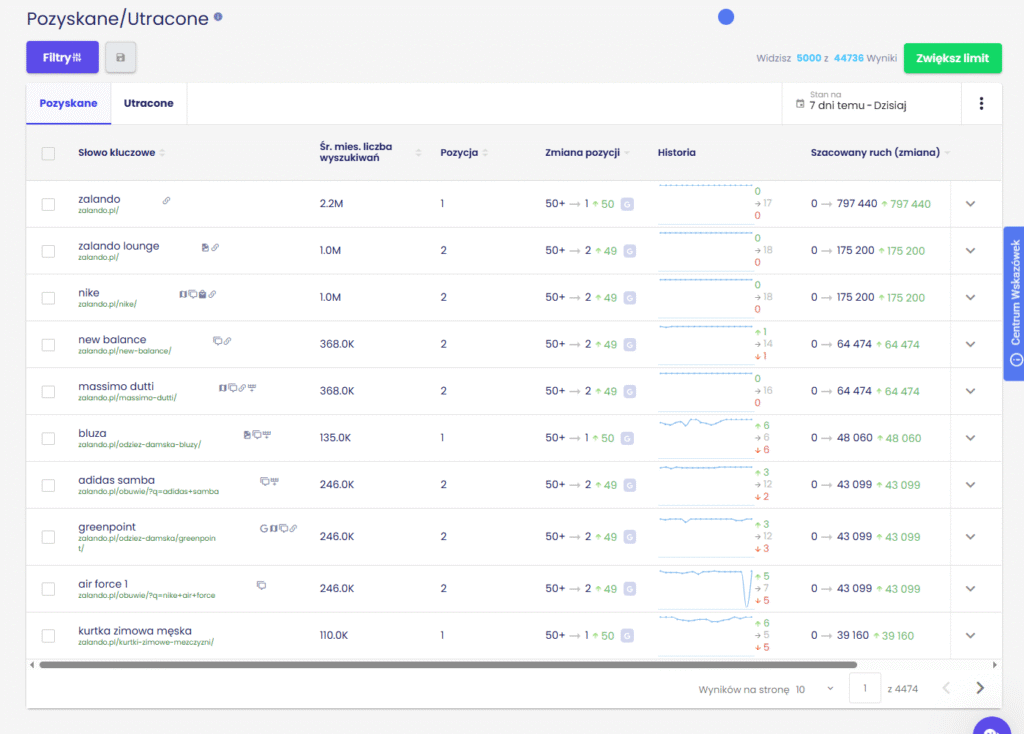
Task: Click the Google icon in adidas samba row
Action: (630, 485)
